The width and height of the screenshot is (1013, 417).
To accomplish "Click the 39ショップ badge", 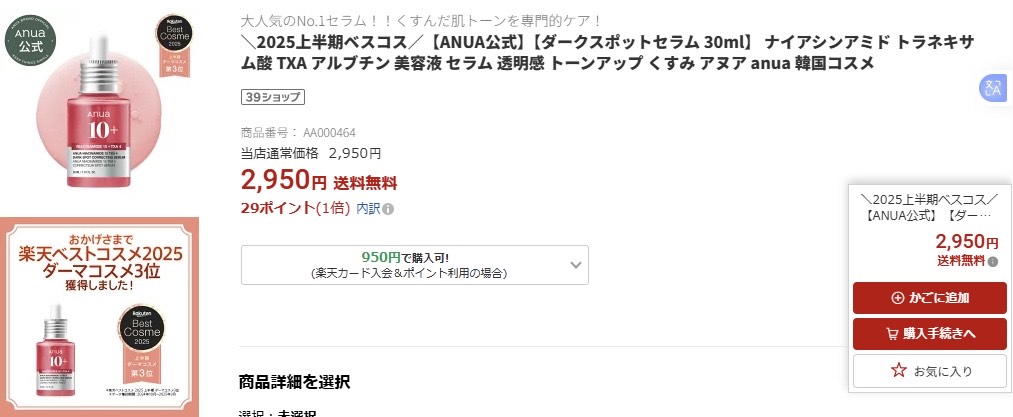I will [x=273, y=97].
